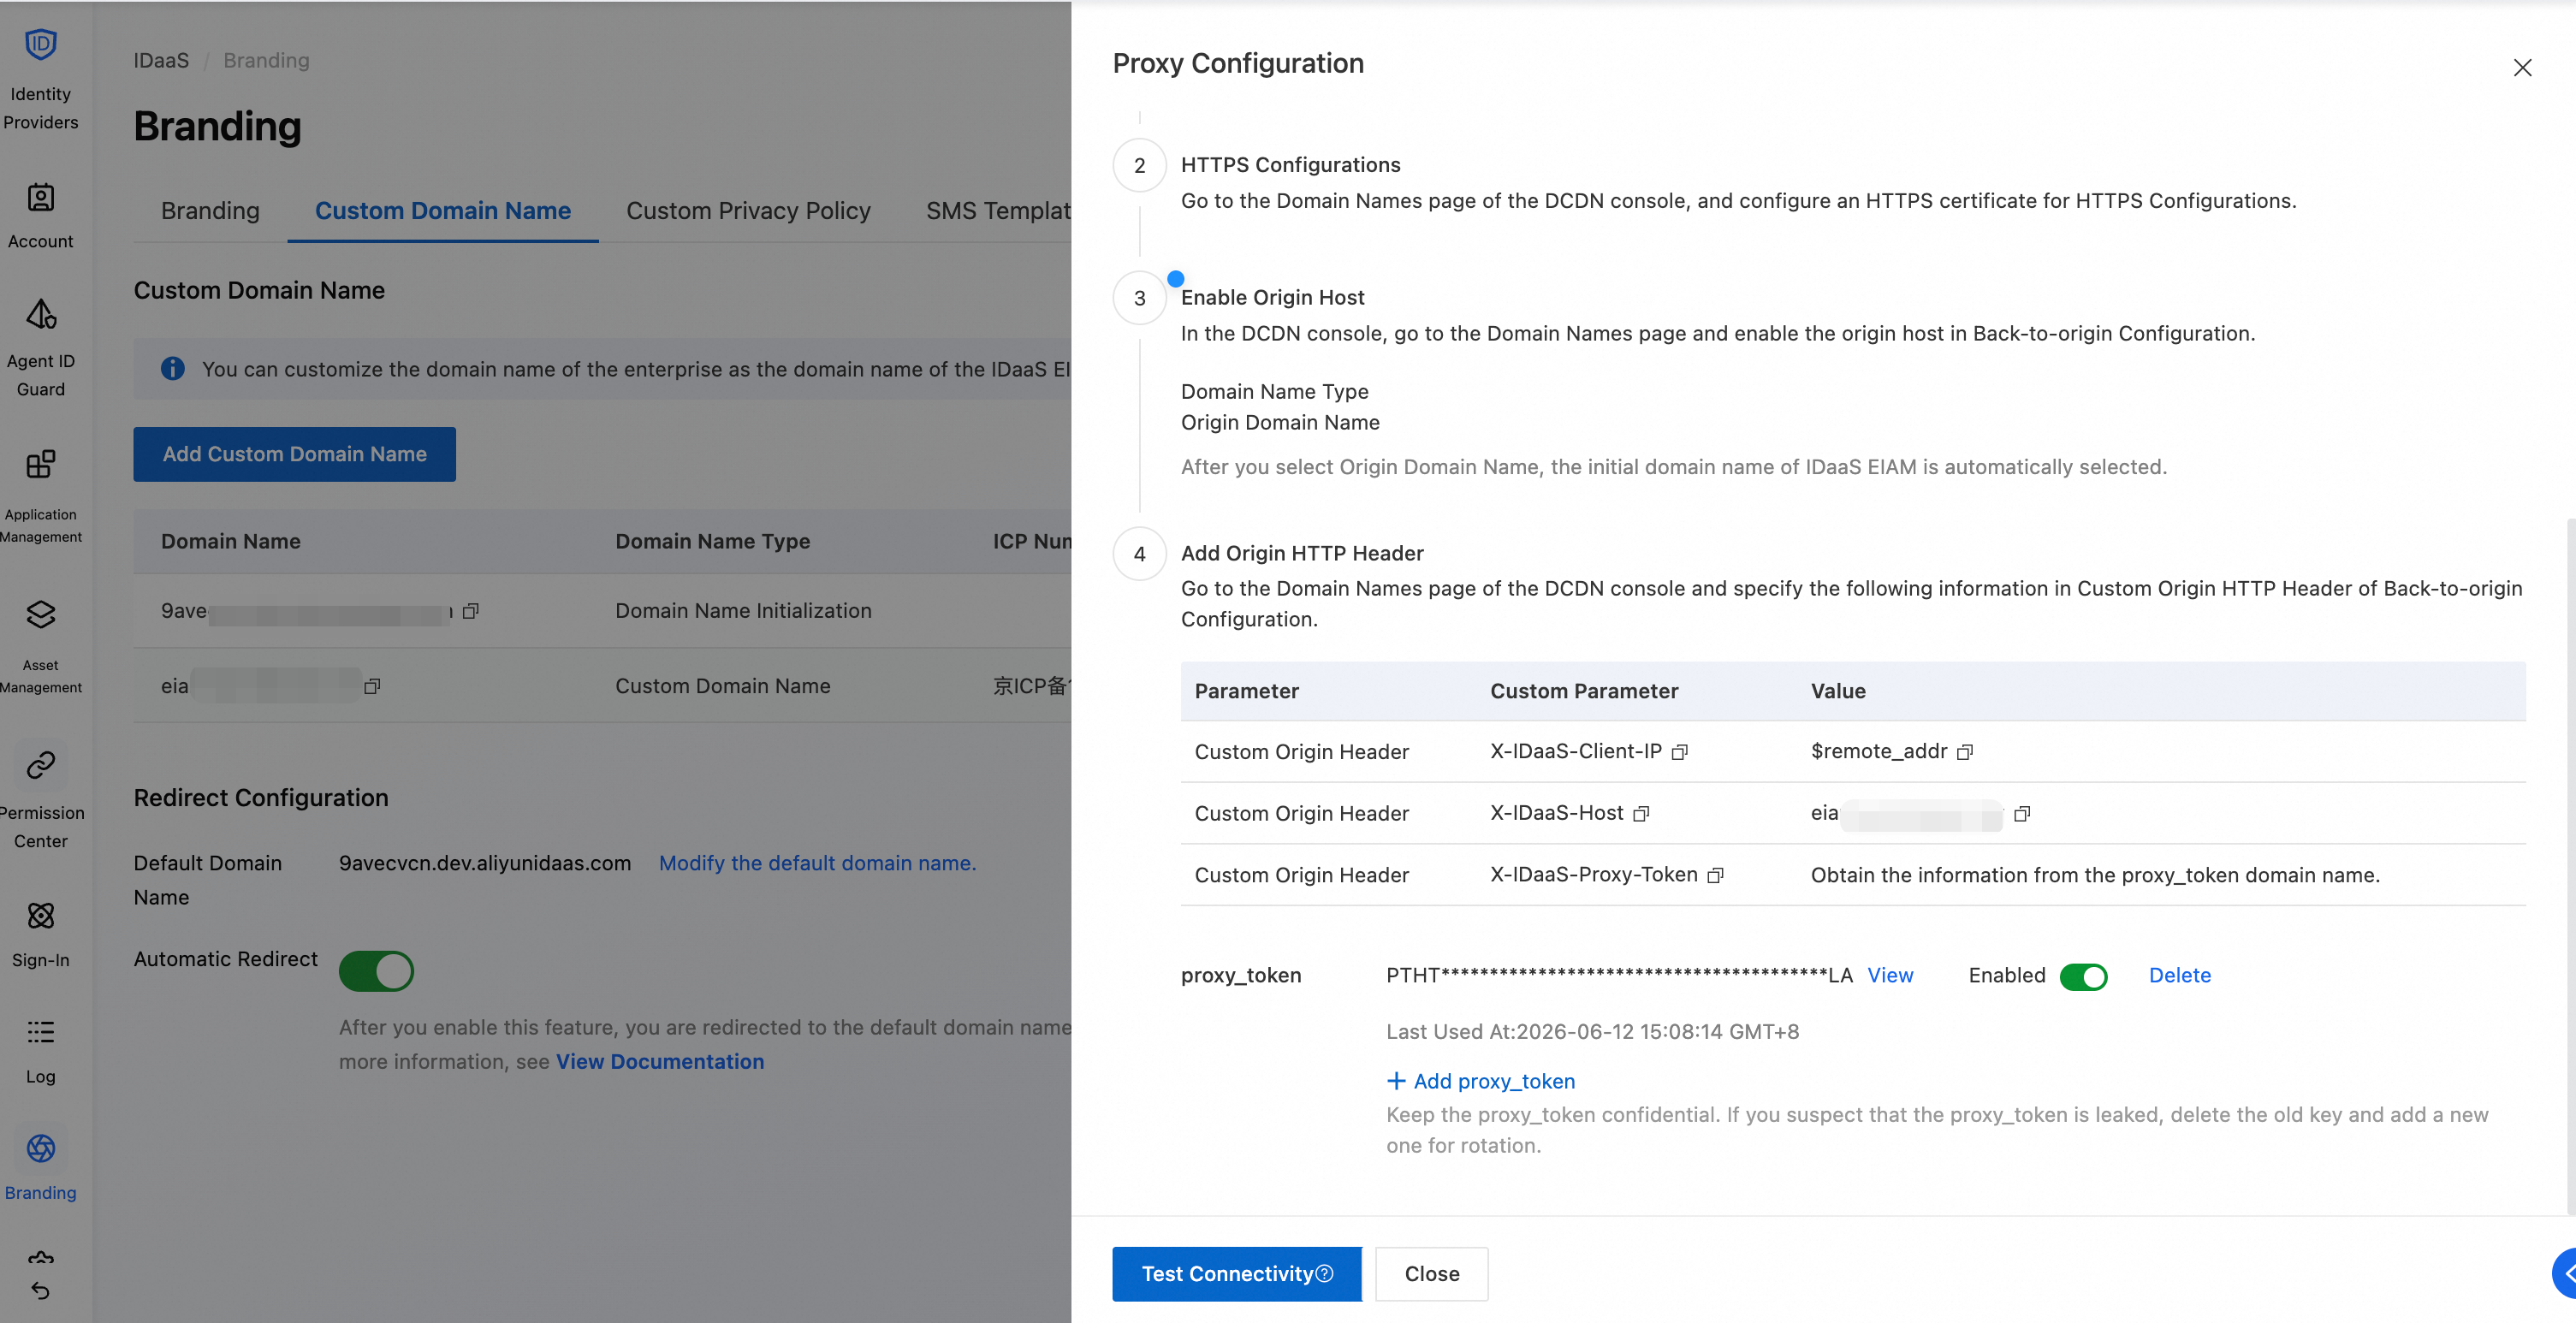2576x1323 pixels.
Task: Click the drawer's vertical scrollbar
Action: click(x=2571, y=865)
